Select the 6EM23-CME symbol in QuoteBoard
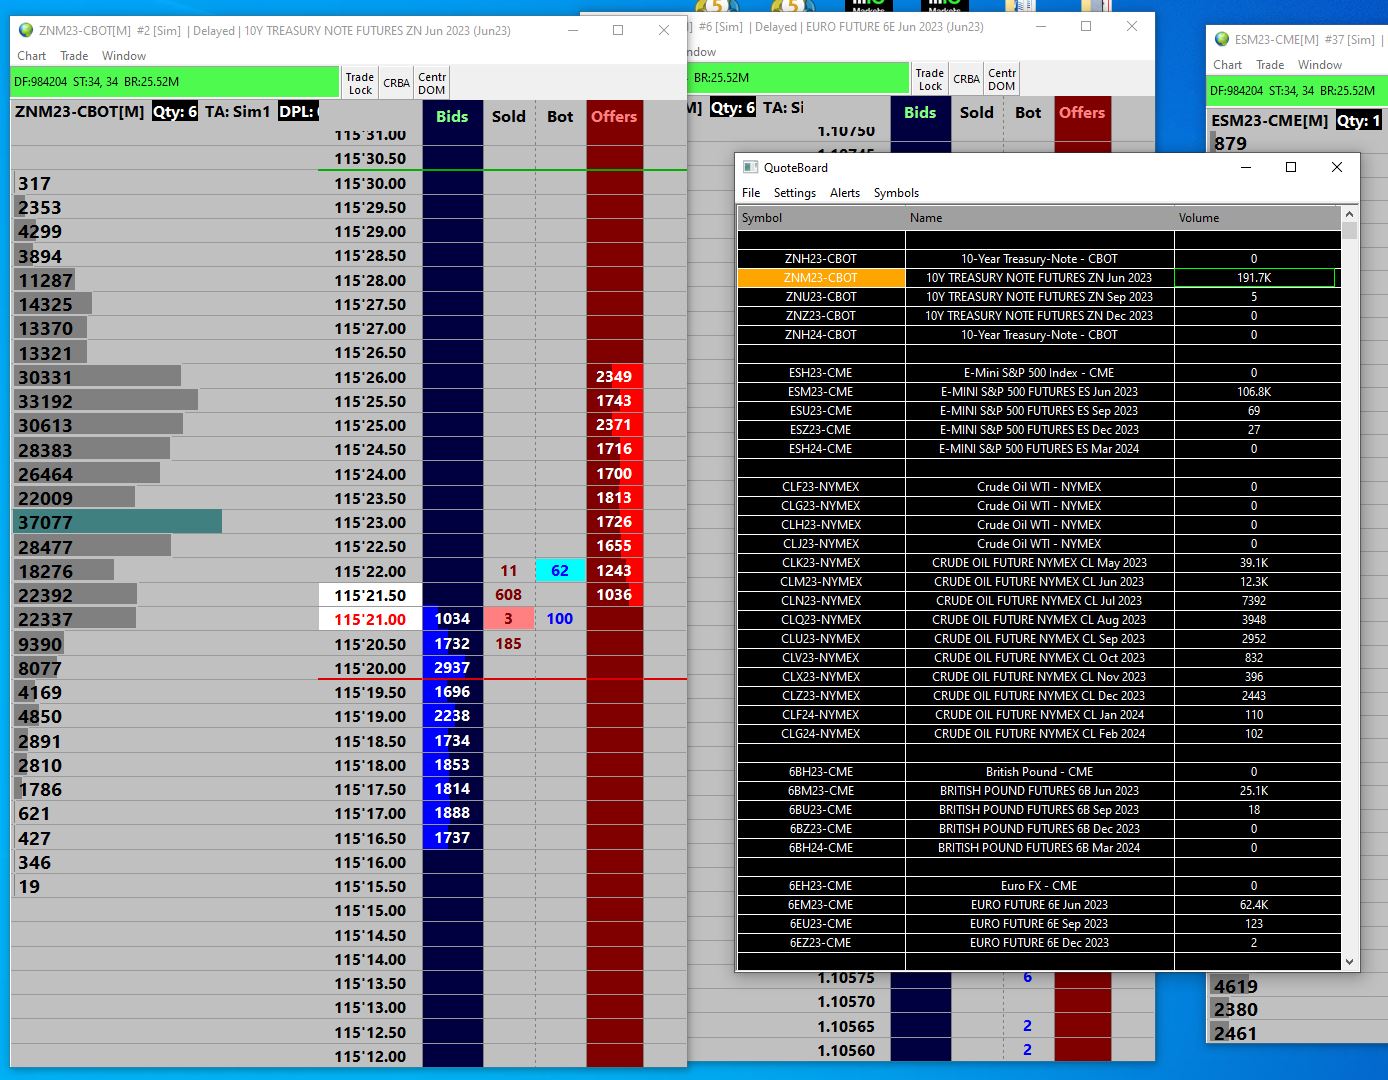This screenshot has height=1080, width=1388. pyautogui.click(x=821, y=905)
